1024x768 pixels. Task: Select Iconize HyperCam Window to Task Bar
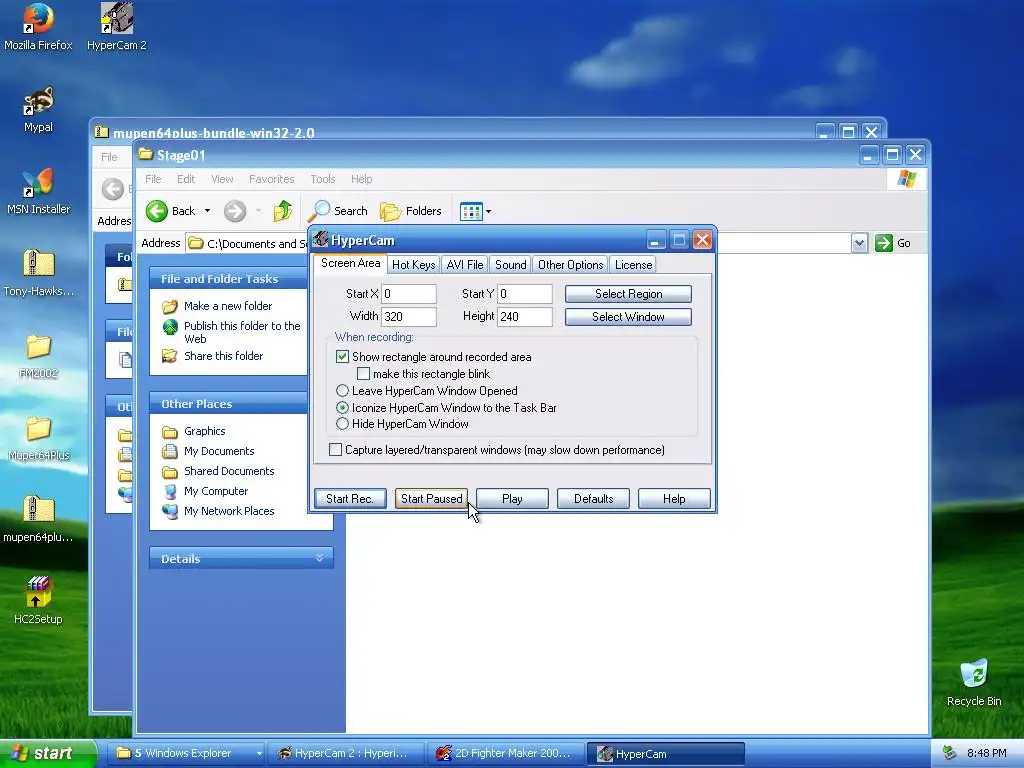tap(342, 408)
